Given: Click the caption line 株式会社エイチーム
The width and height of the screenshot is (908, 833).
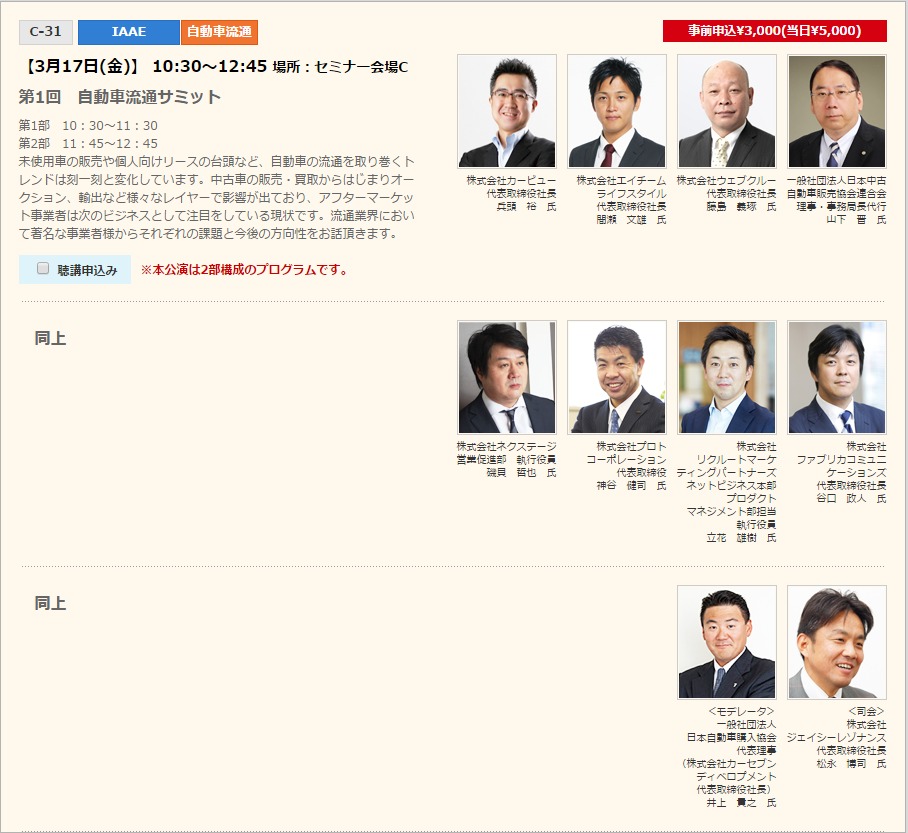Looking at the screenshot, I should click(621, 181).
